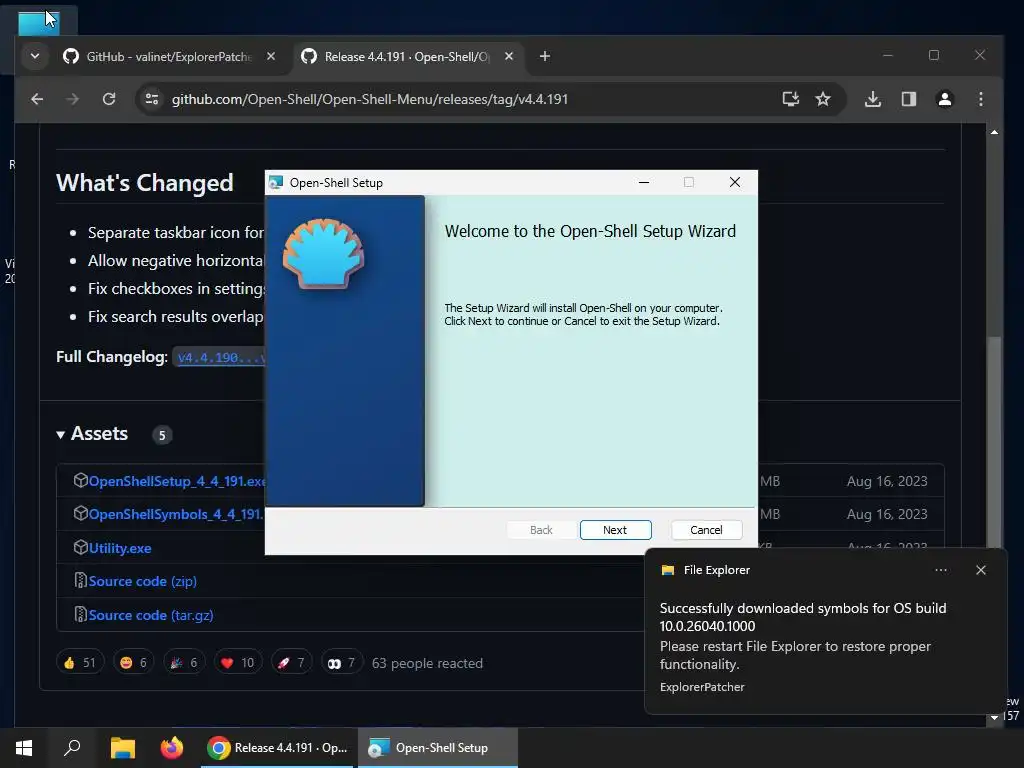Click the thumbs up reaction with 51
This screenshot has width=1024, height=768.
[80, 663]
